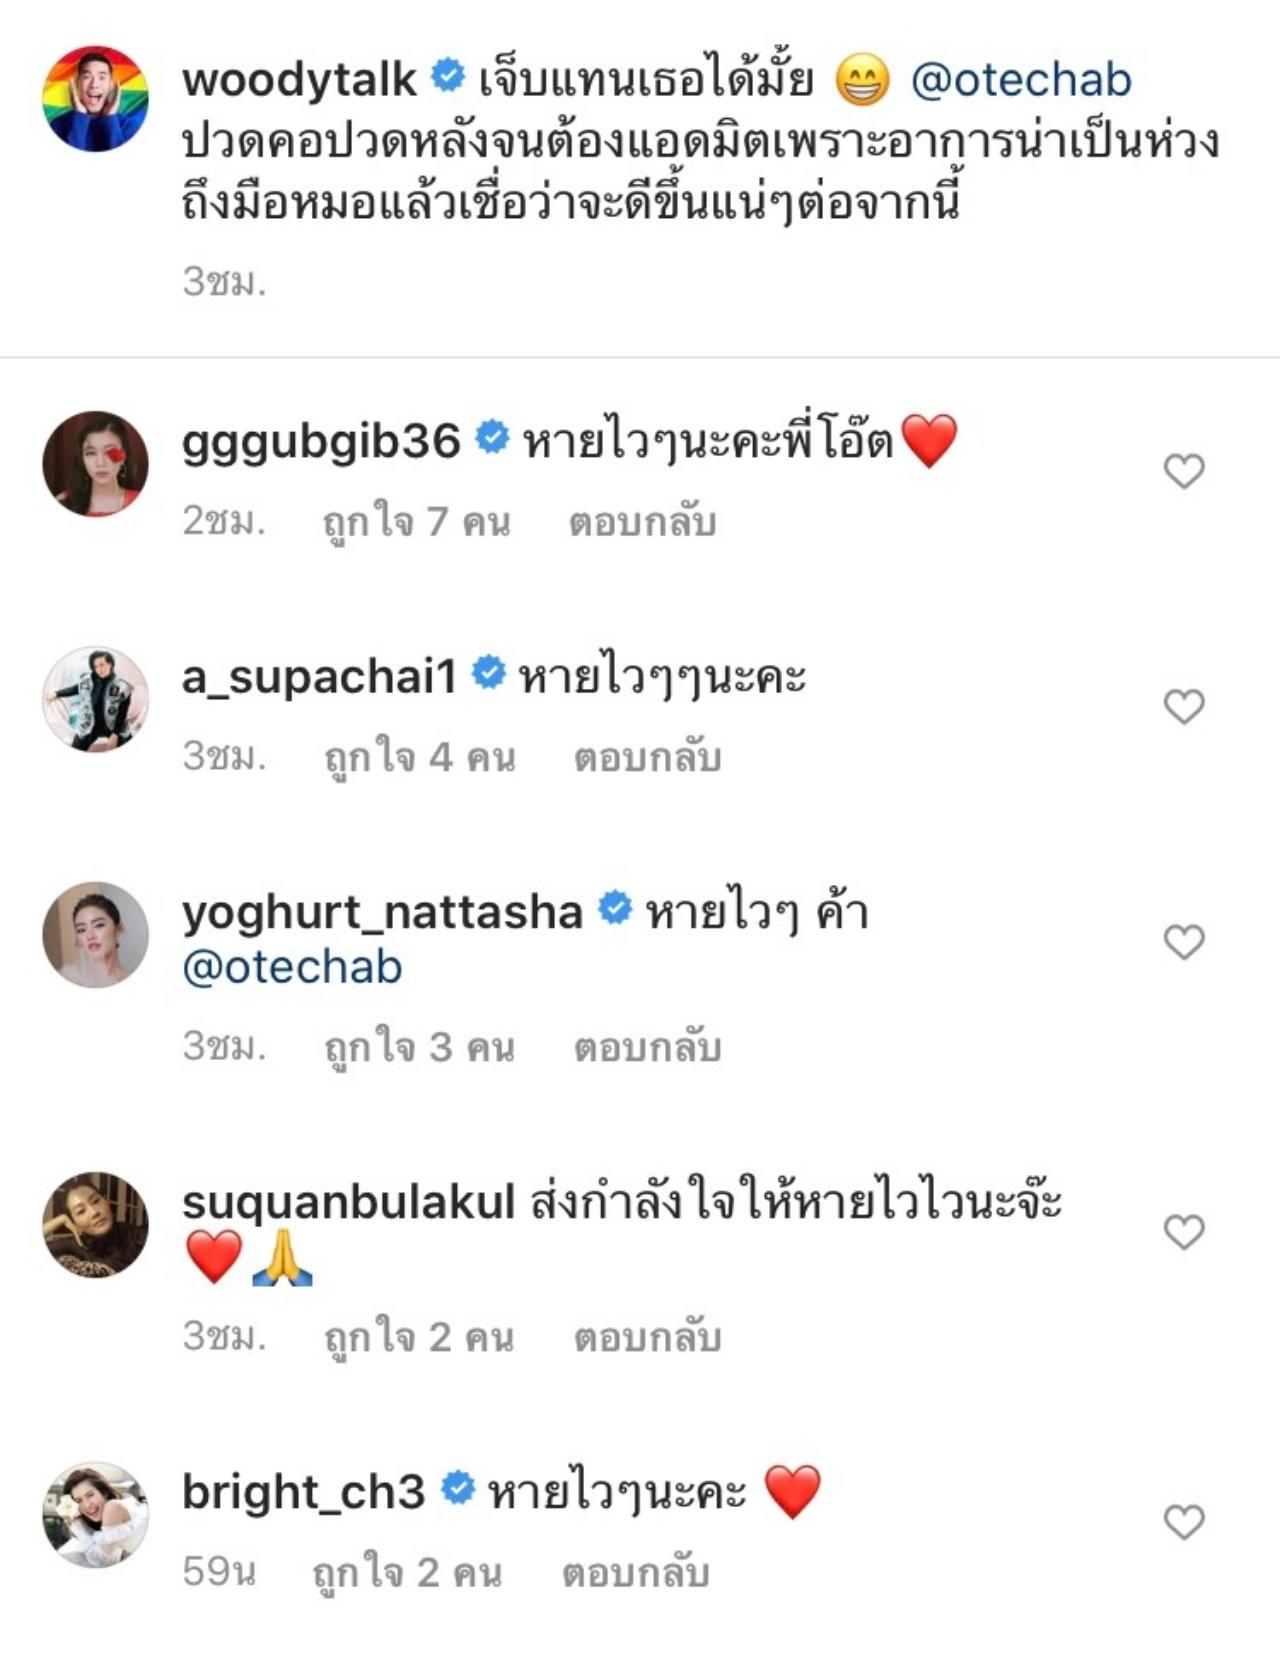Viewport: 1280px width, 1672px height.
Task: View a_supachai1's avatar
Action: [x=95, y=699]
